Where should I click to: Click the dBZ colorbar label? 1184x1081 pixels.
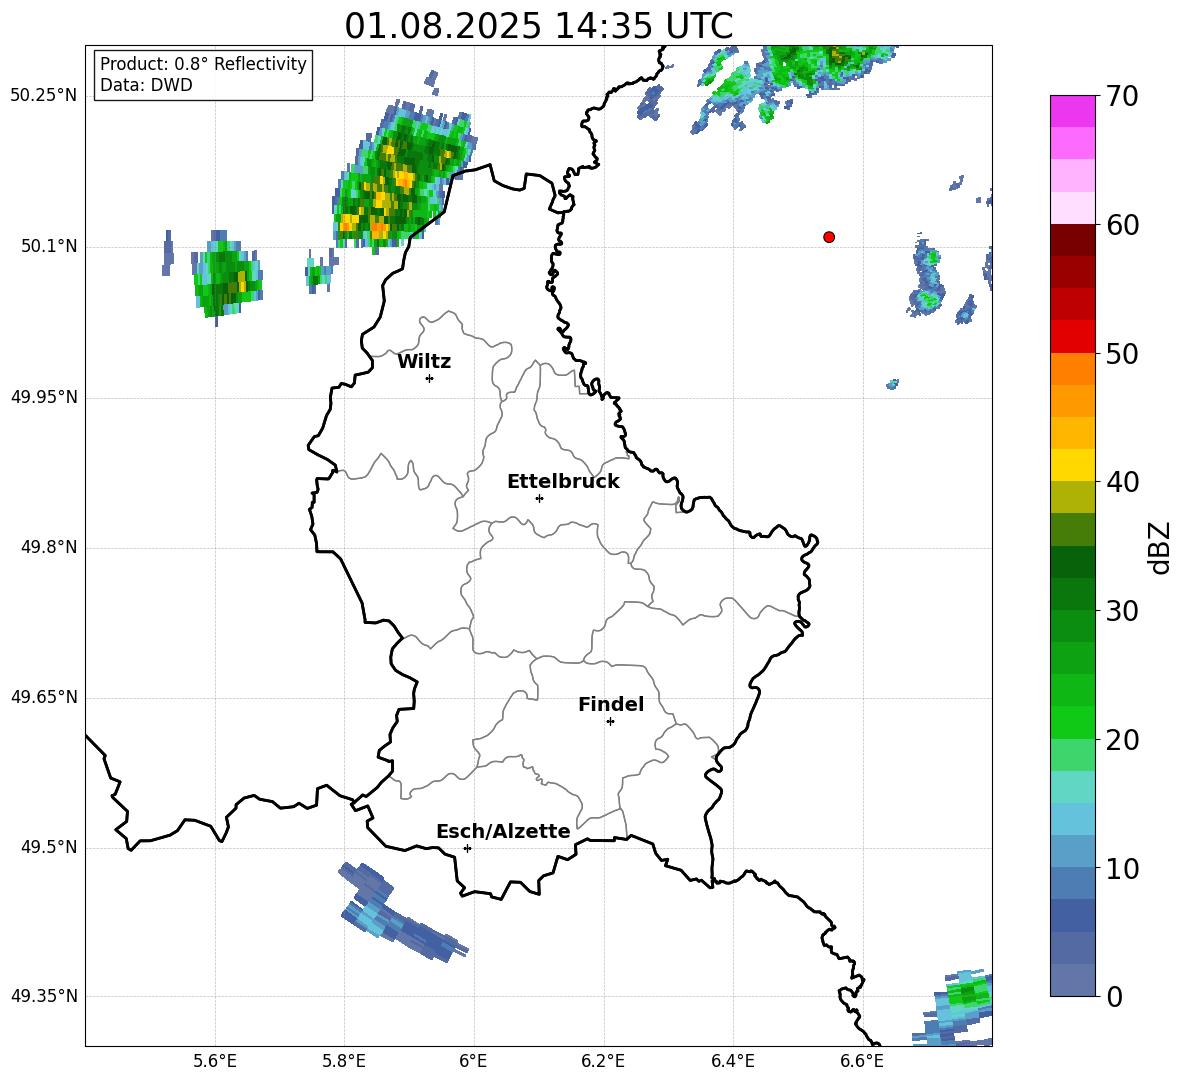(1158, 547)
